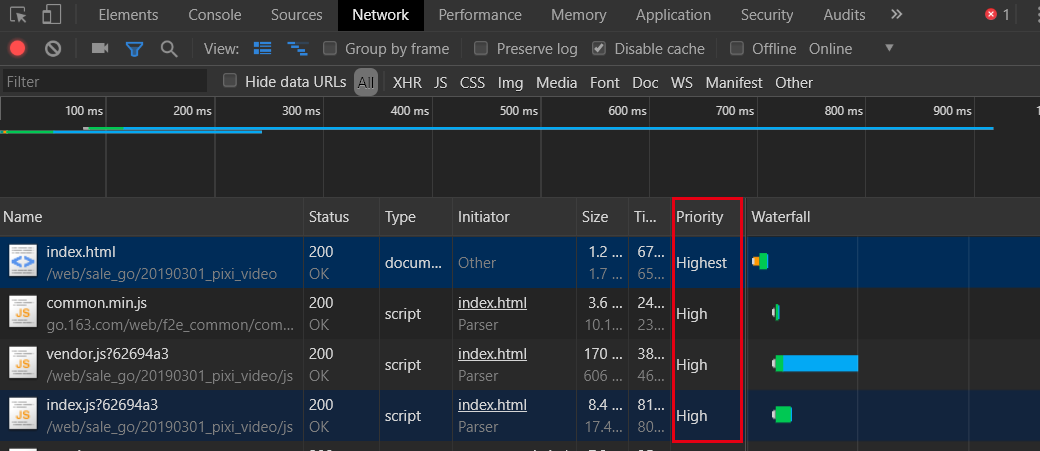
Task: Click the Filter text input field
Action: pos(104,82)
